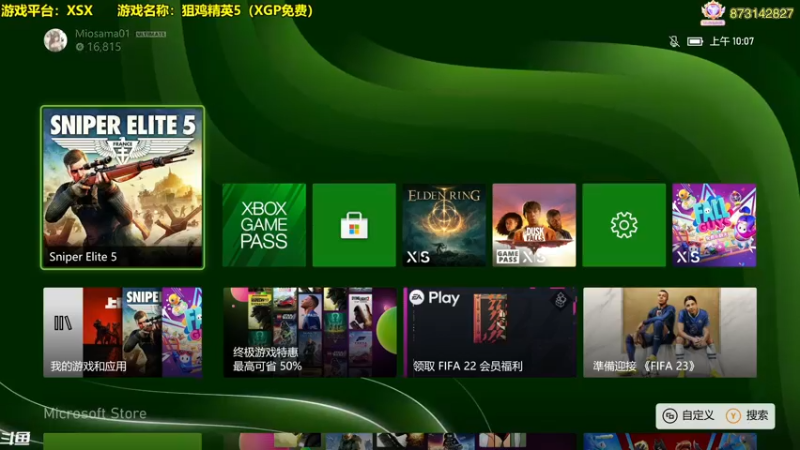Click the 游戏平台：XSX overlay text

click(47, 11)
